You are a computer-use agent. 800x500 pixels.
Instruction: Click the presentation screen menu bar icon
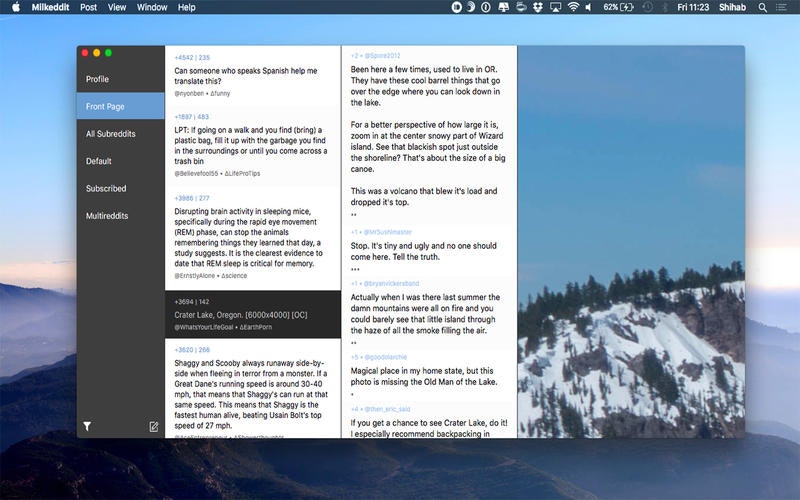click(x=503, y=7)
